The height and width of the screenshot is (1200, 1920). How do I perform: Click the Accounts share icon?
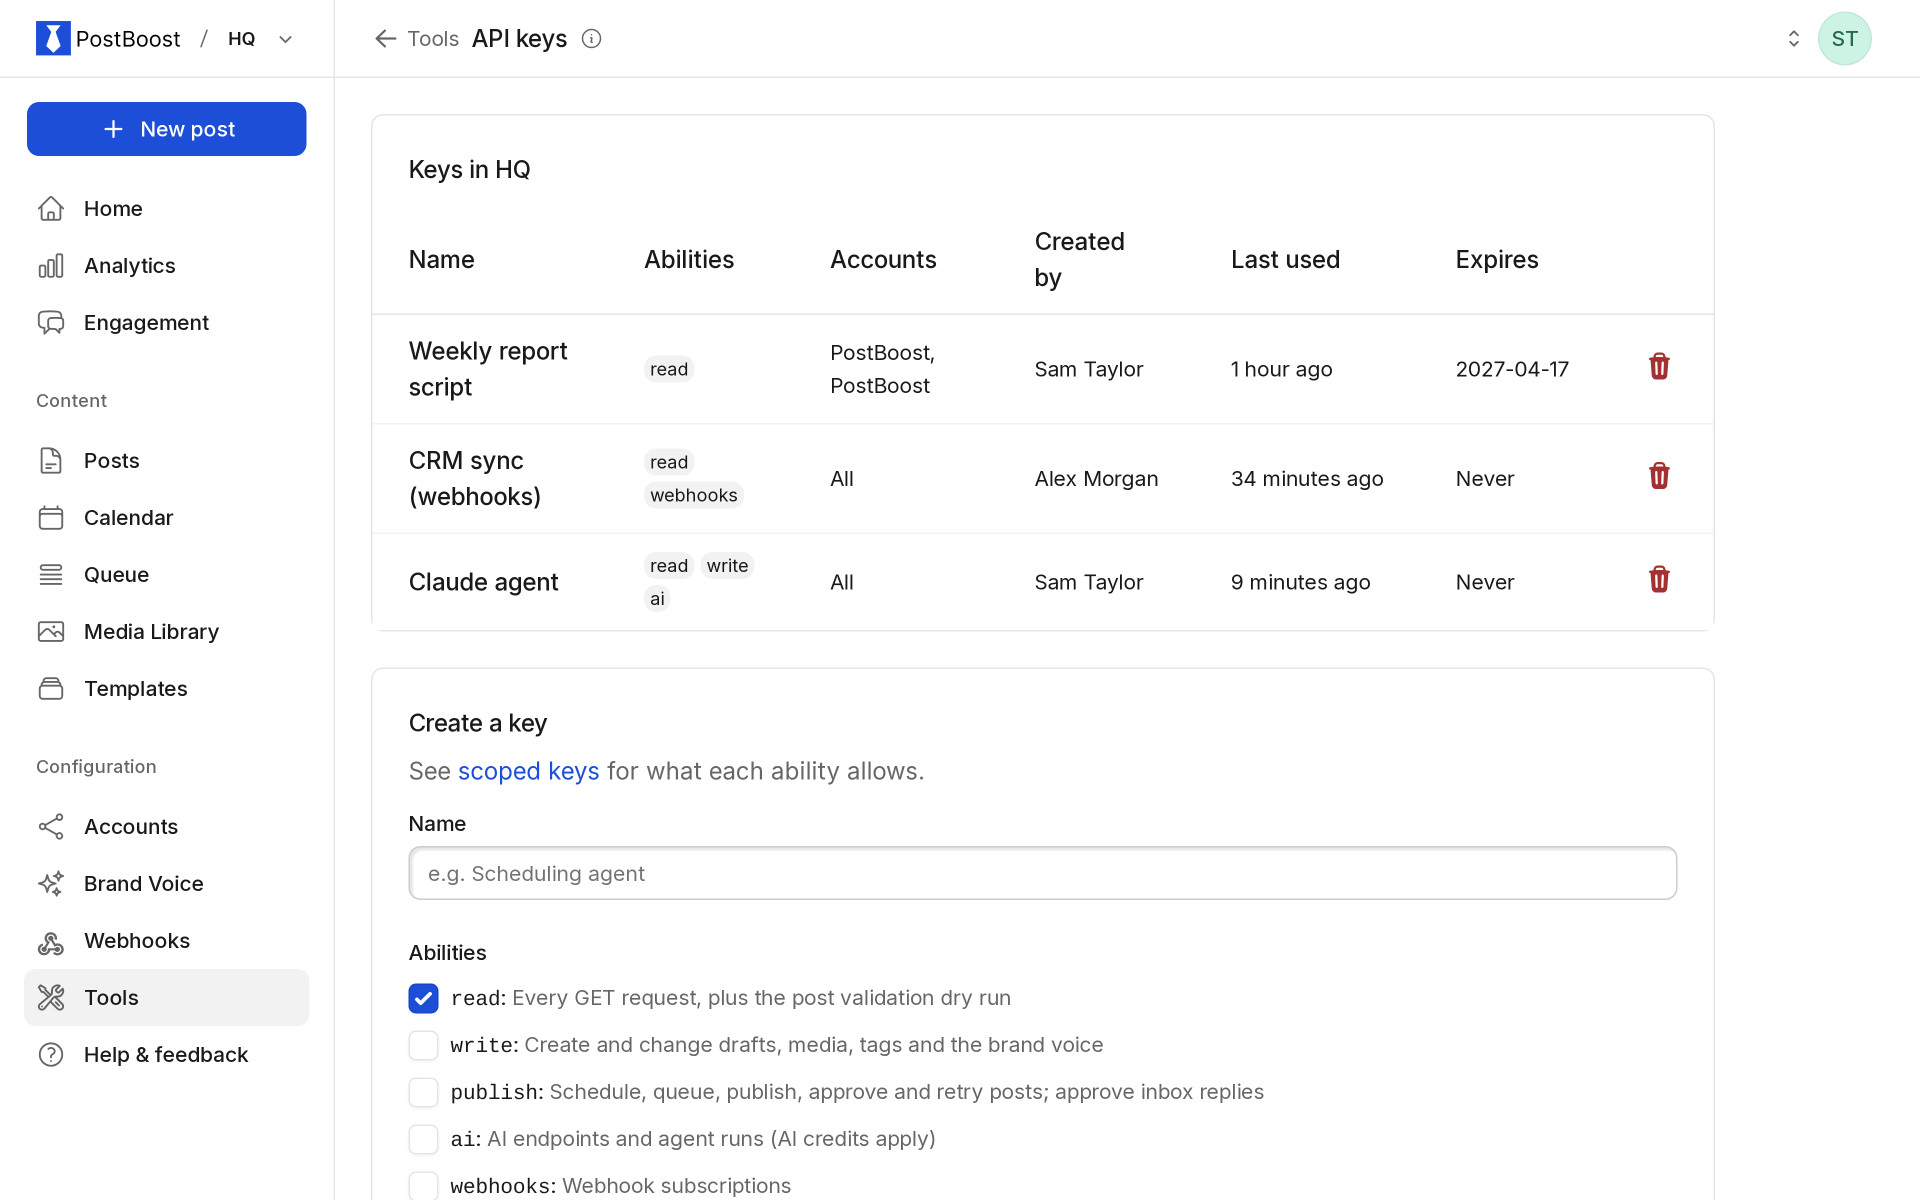(51, 826)
